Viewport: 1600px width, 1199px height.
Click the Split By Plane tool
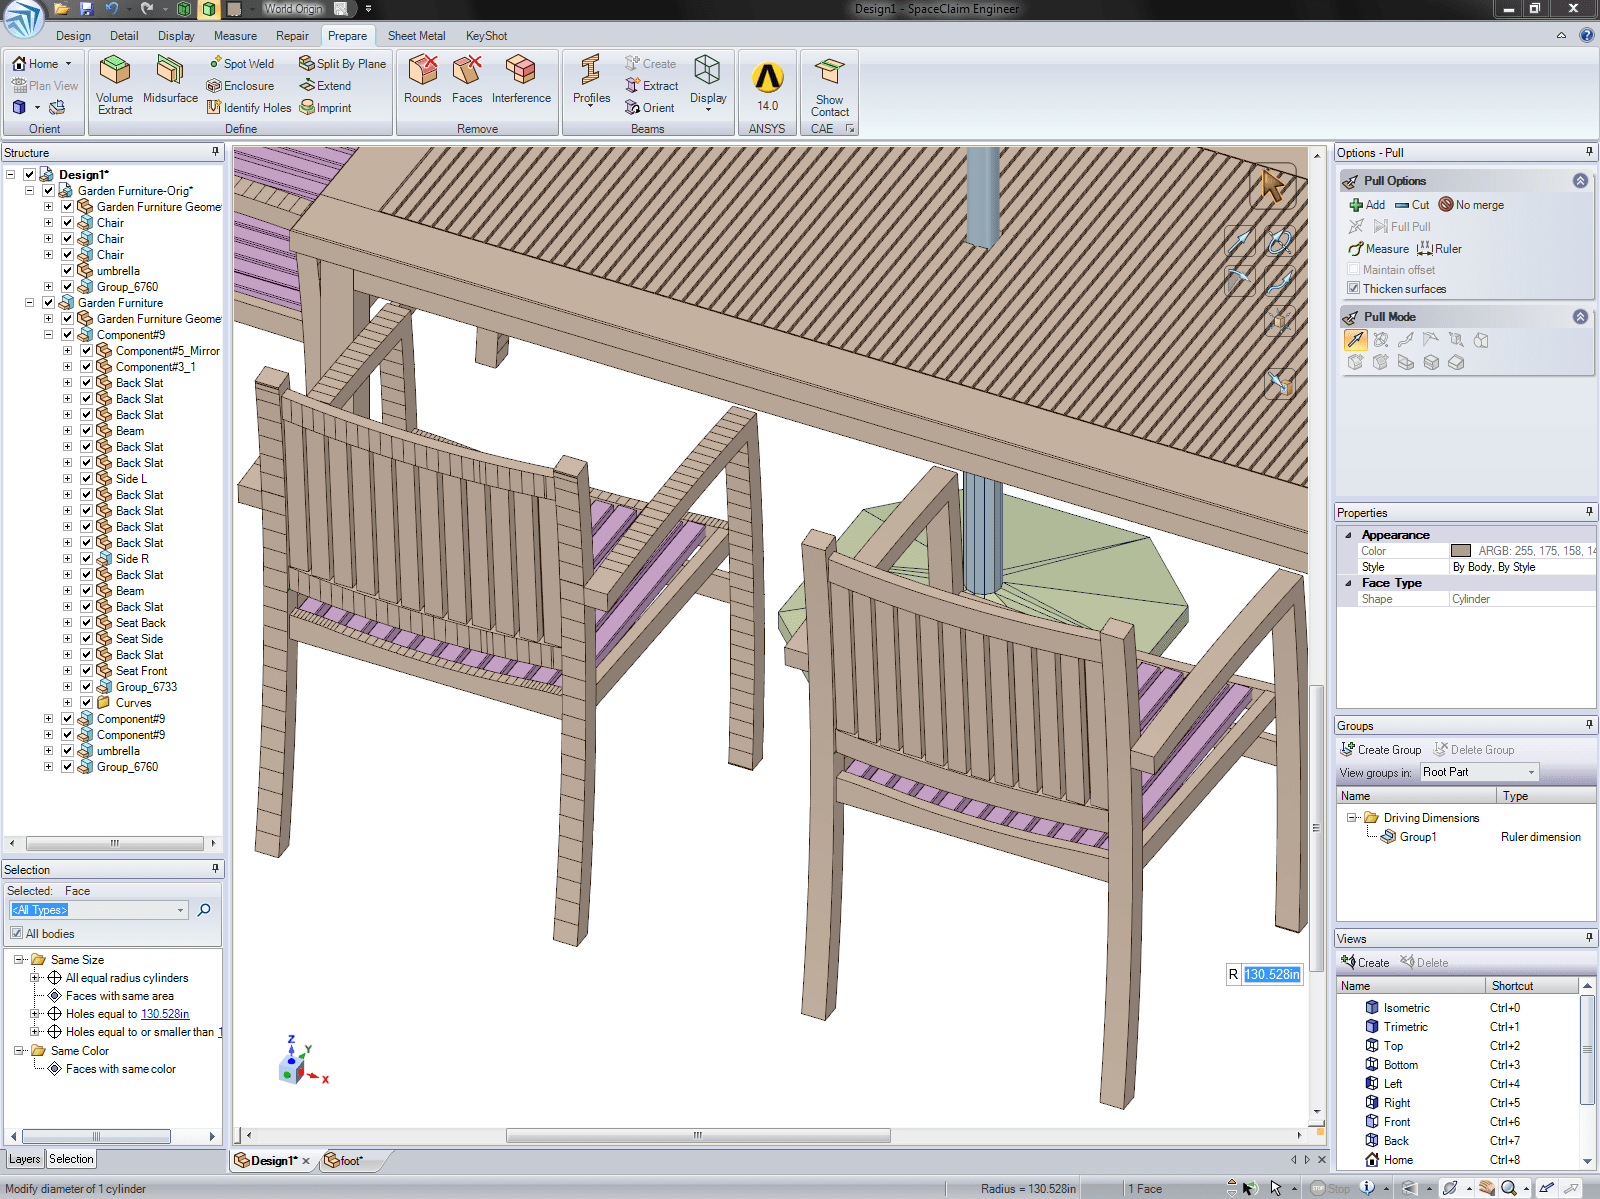(x=342, y=64)
